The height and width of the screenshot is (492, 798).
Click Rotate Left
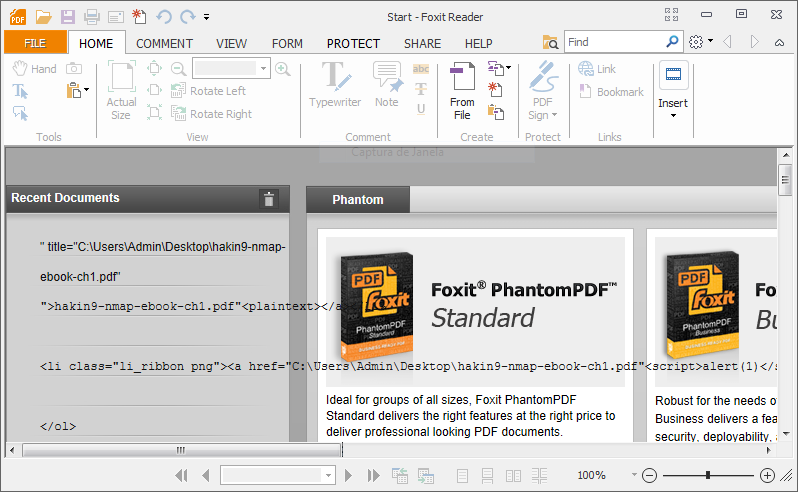[x=209, y=91]
